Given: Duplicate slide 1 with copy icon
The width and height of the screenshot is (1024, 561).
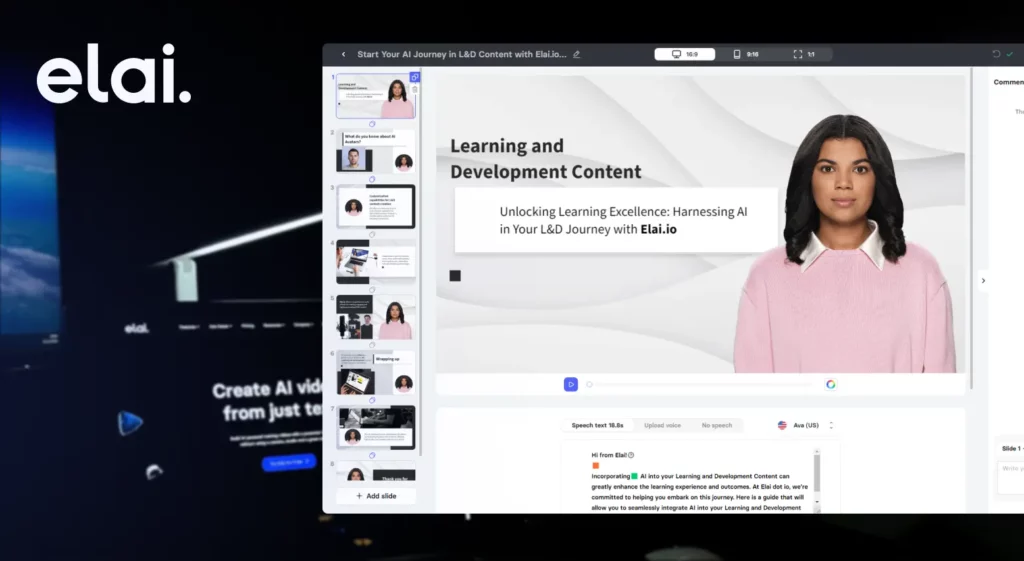Looking at the screenshot, I should [415, 77].
